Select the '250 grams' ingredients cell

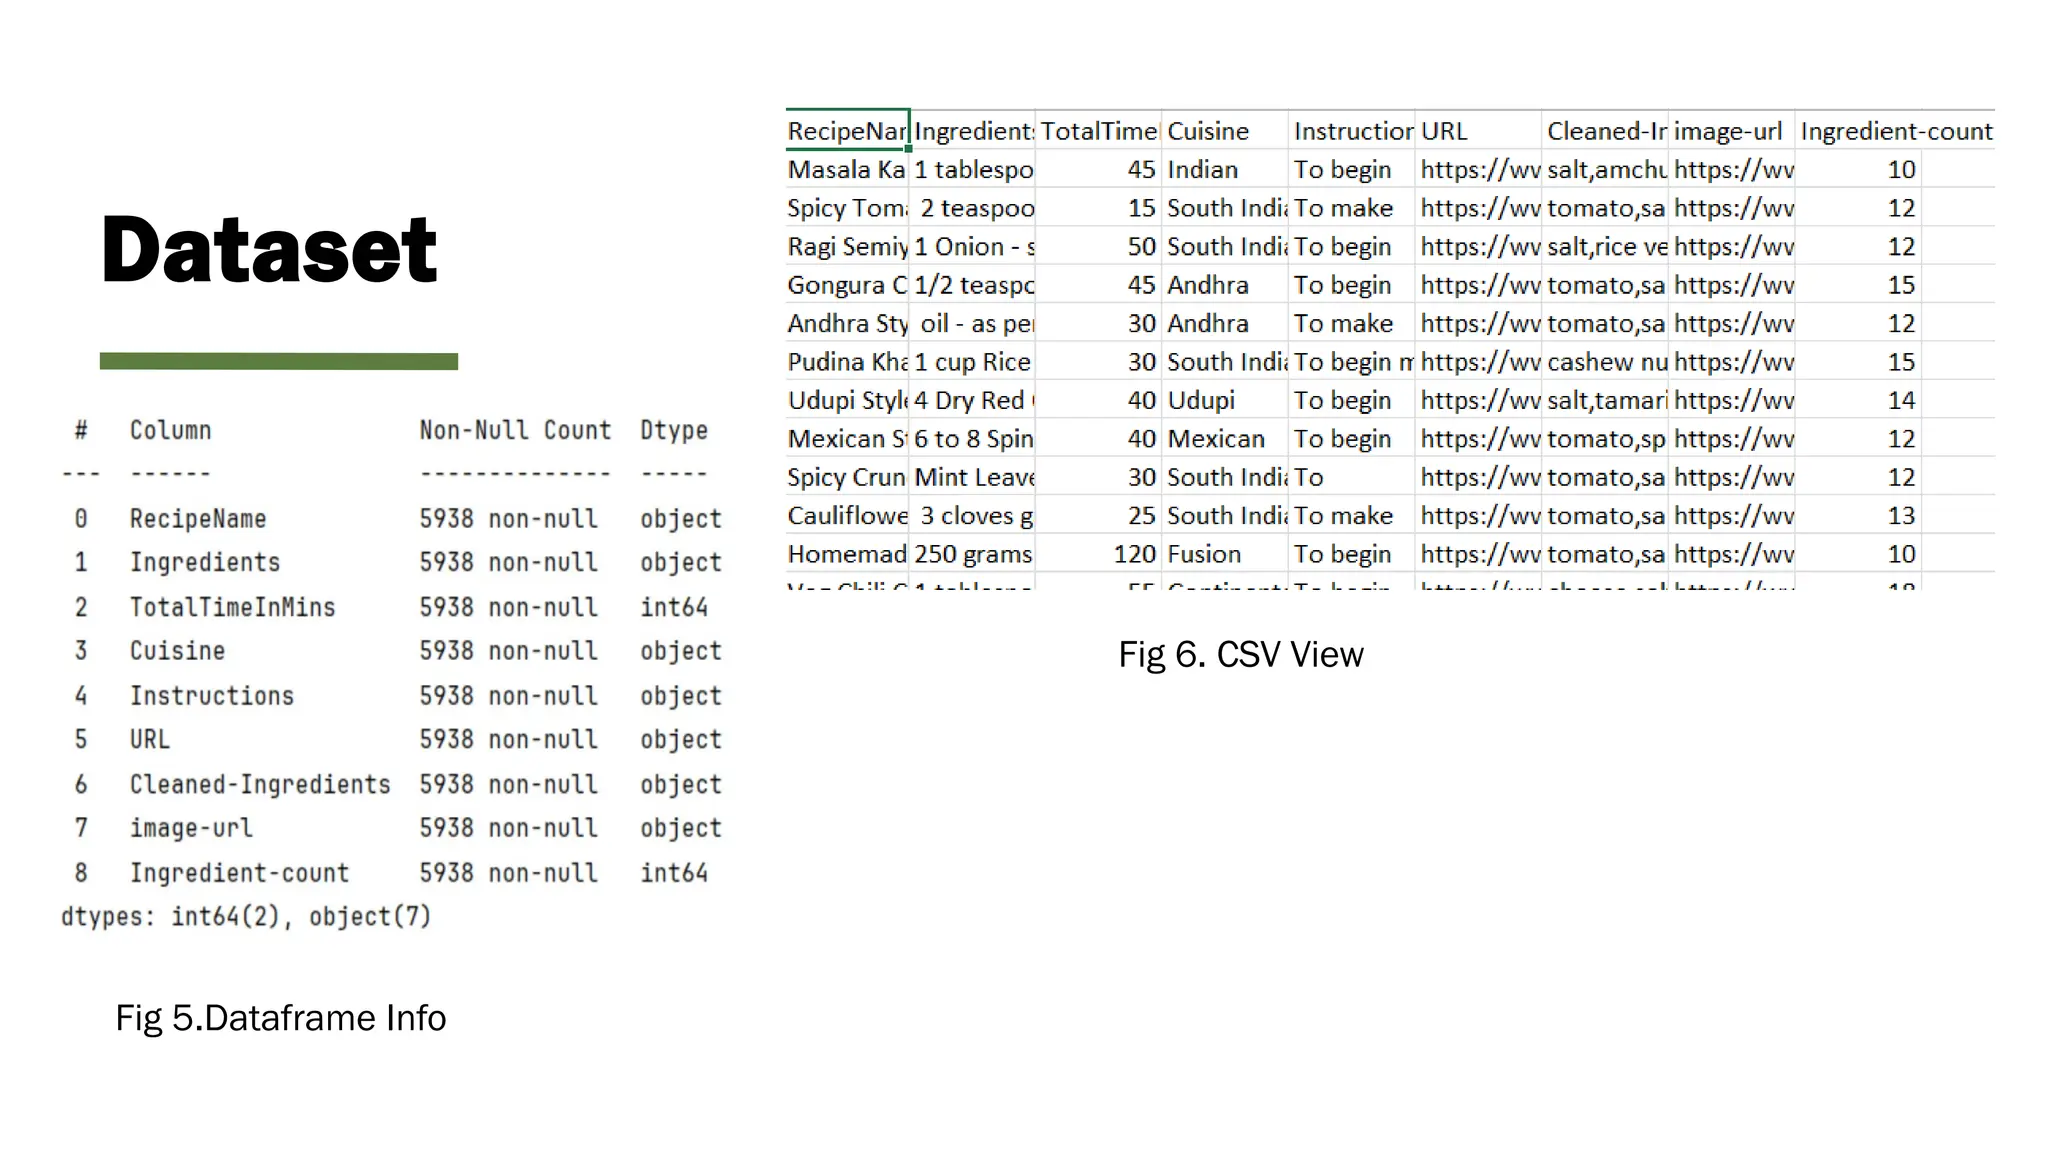(x=972, y=554)
